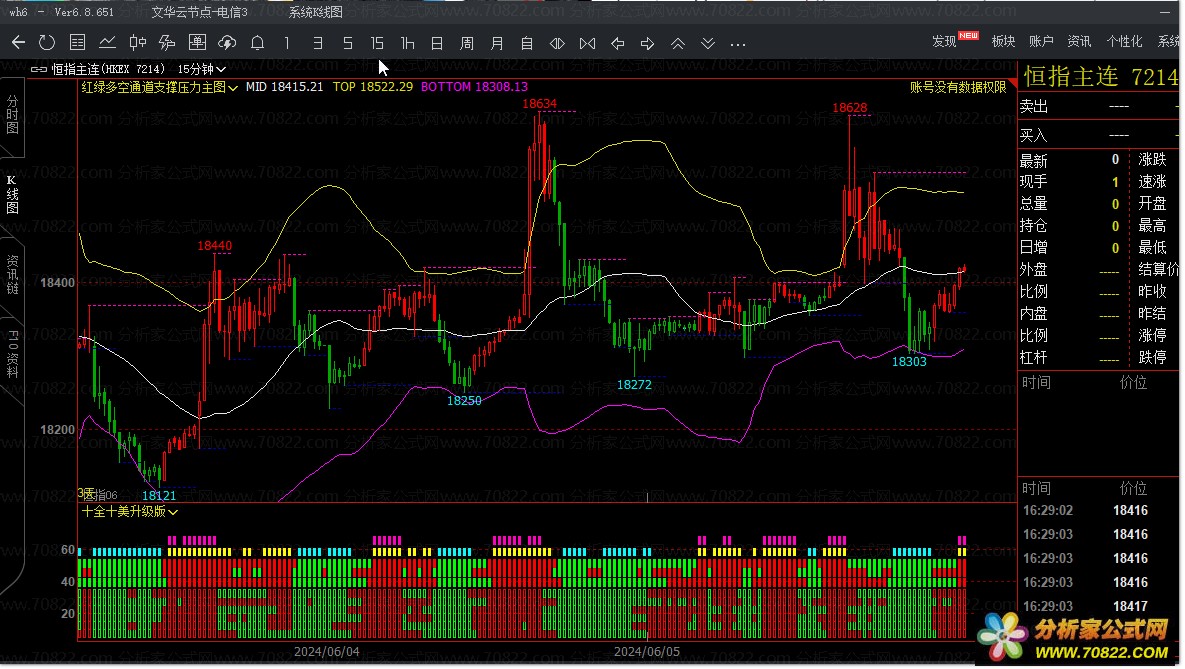Image resolution: width=1185 pixels, height=669 pixels.
Task: Click the compress chart horizontally icon
Action: click(587, 43)
